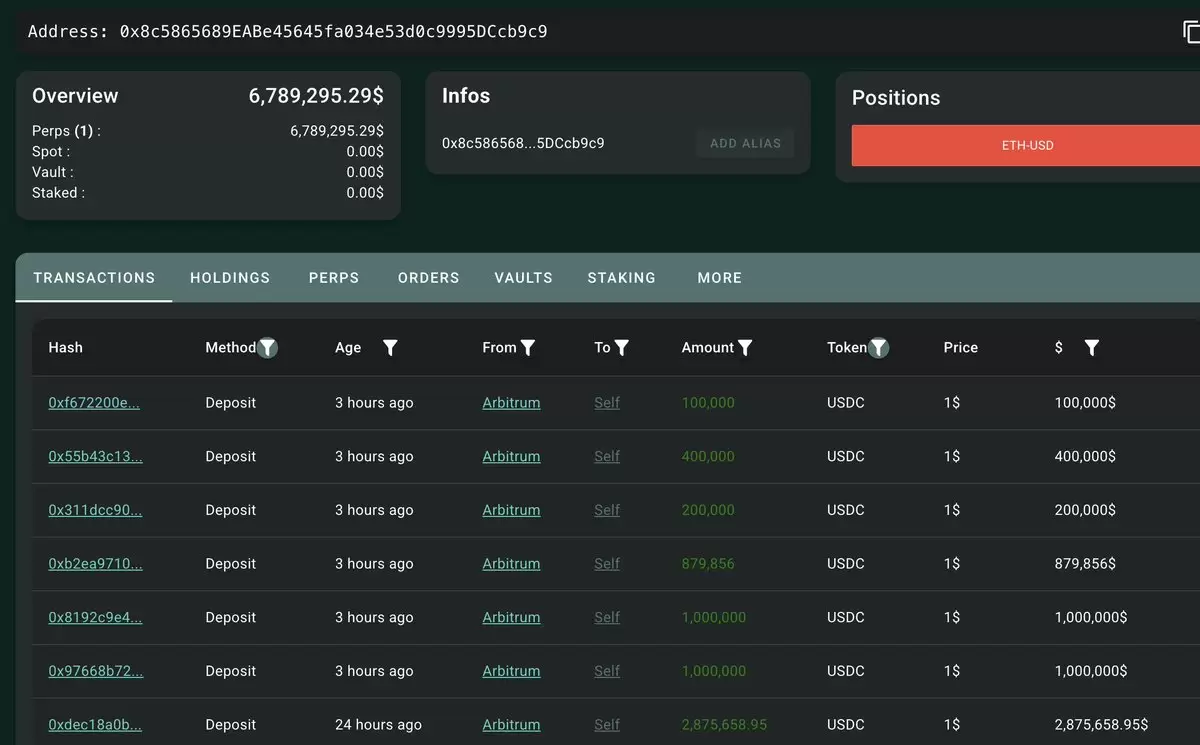Click Arbitrum link in the 879,856 deposit row
The width and height of the screenshot is (1200, 745).
coord(511,564)
